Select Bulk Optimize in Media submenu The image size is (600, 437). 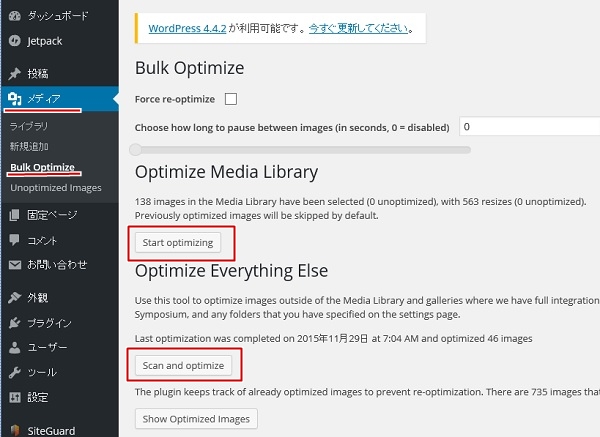[42, 167]
